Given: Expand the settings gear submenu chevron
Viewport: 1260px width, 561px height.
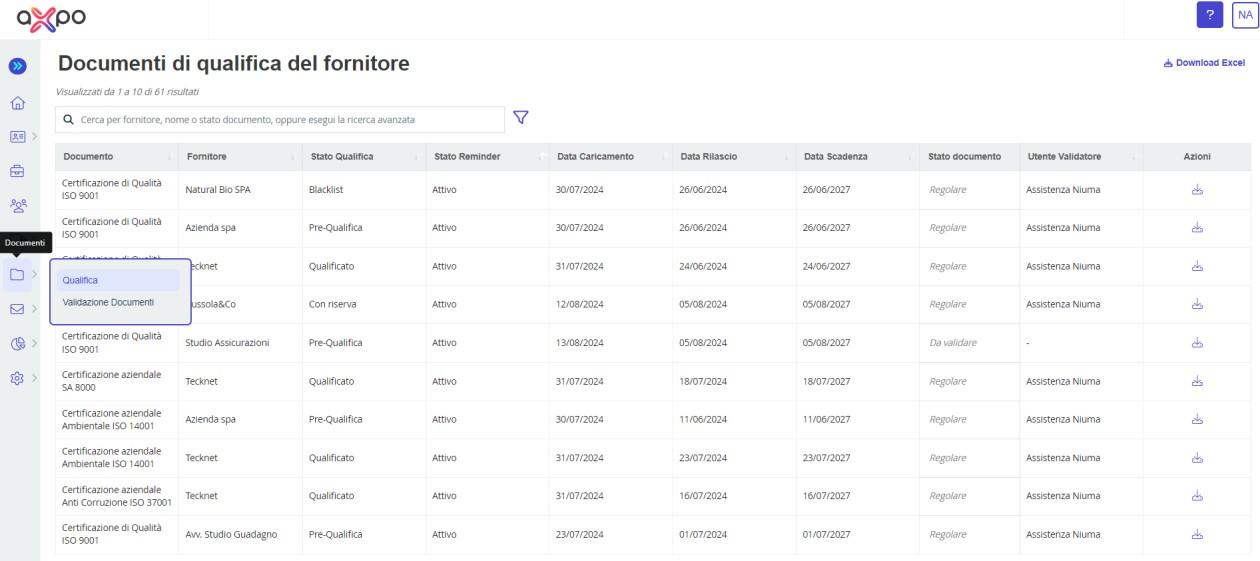Looking at the screenshot, I should pos(35,379).
